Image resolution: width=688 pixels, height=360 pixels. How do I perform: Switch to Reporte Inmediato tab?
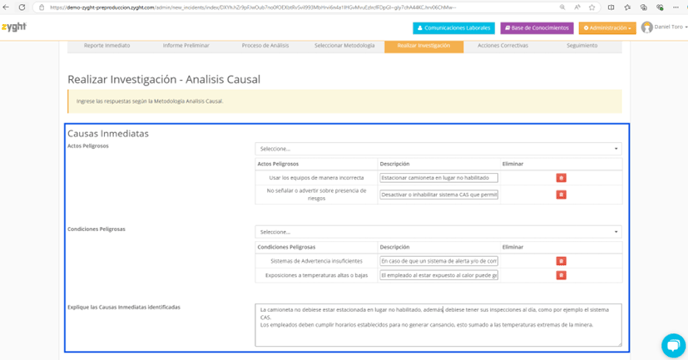click(x=107, y=46)
